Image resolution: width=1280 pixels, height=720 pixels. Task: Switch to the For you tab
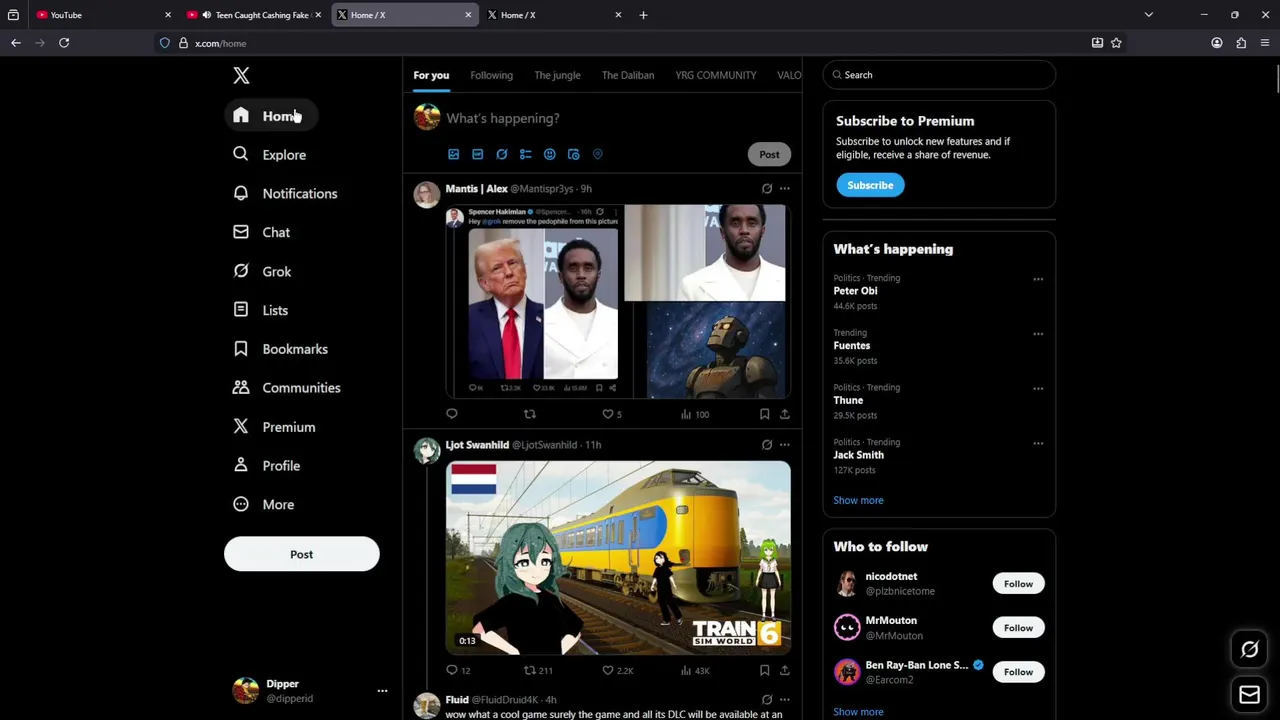(x=431, y=75)
